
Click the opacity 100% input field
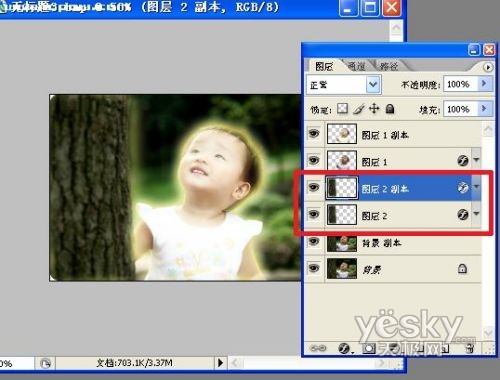tap(461, 84)
